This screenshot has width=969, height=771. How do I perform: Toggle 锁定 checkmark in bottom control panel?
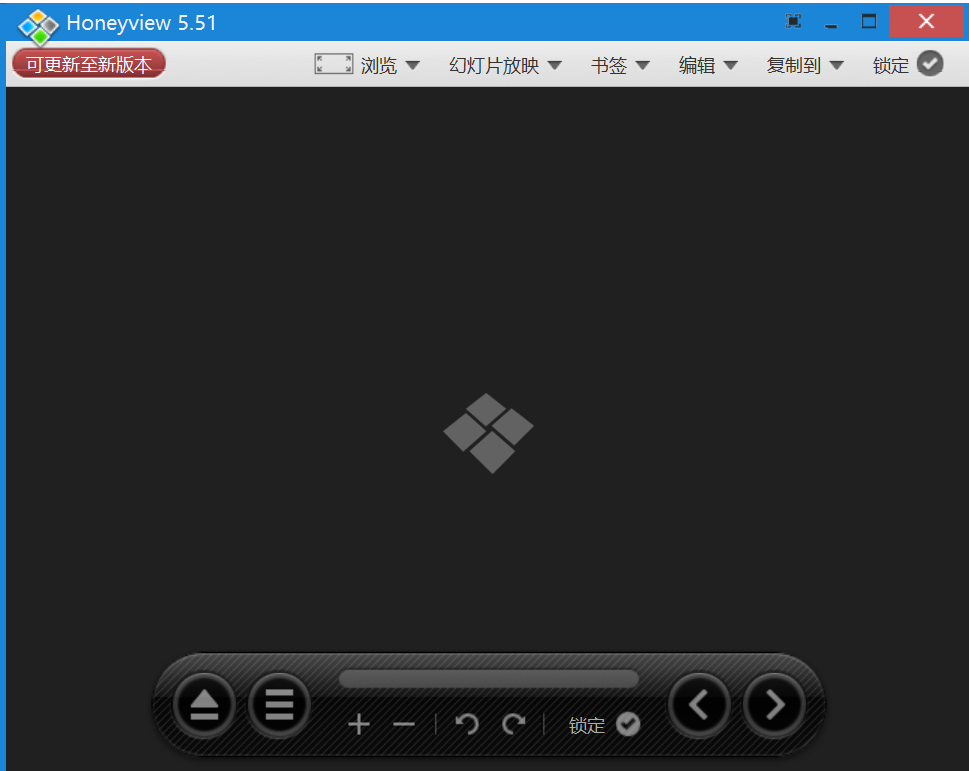628,725
